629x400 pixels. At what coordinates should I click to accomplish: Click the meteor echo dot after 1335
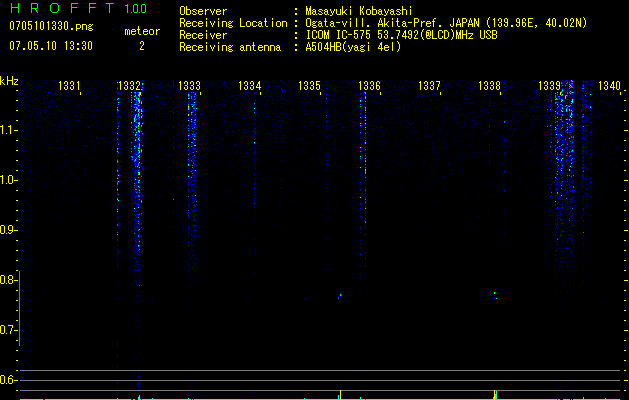click(340, 296)
